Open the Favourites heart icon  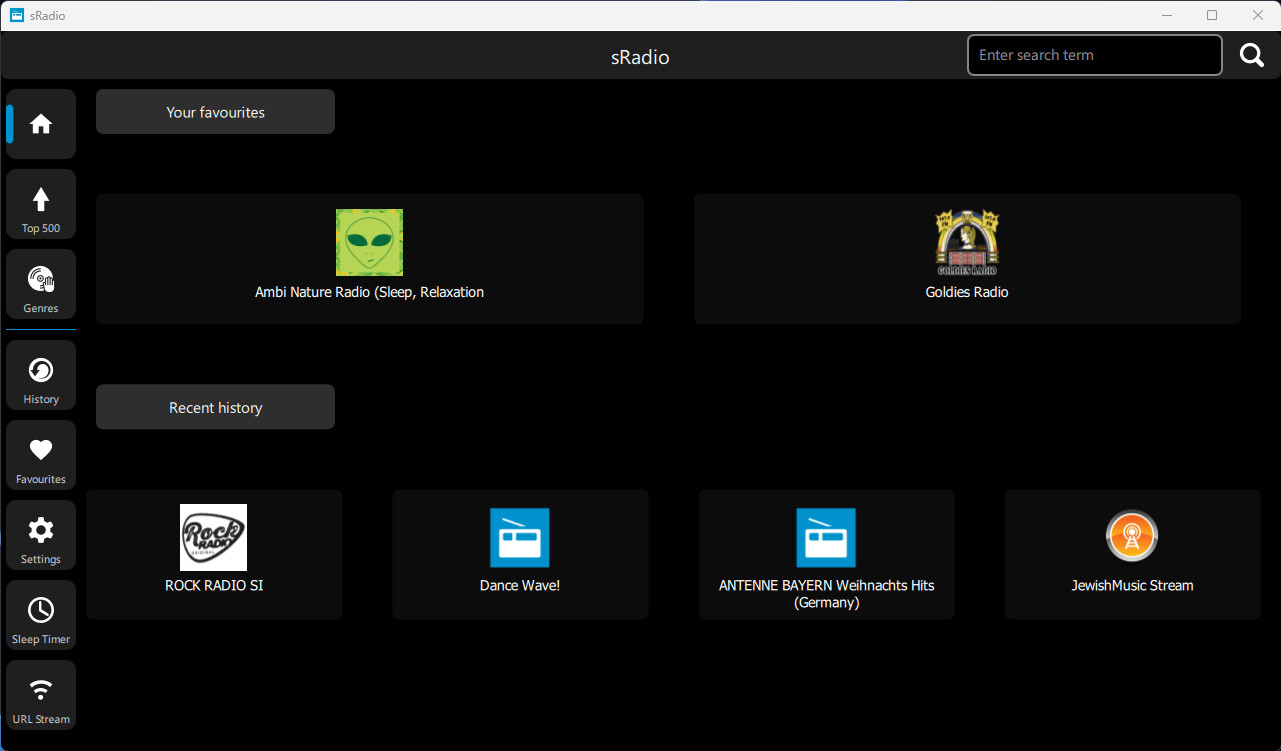[x=41, y=450]
